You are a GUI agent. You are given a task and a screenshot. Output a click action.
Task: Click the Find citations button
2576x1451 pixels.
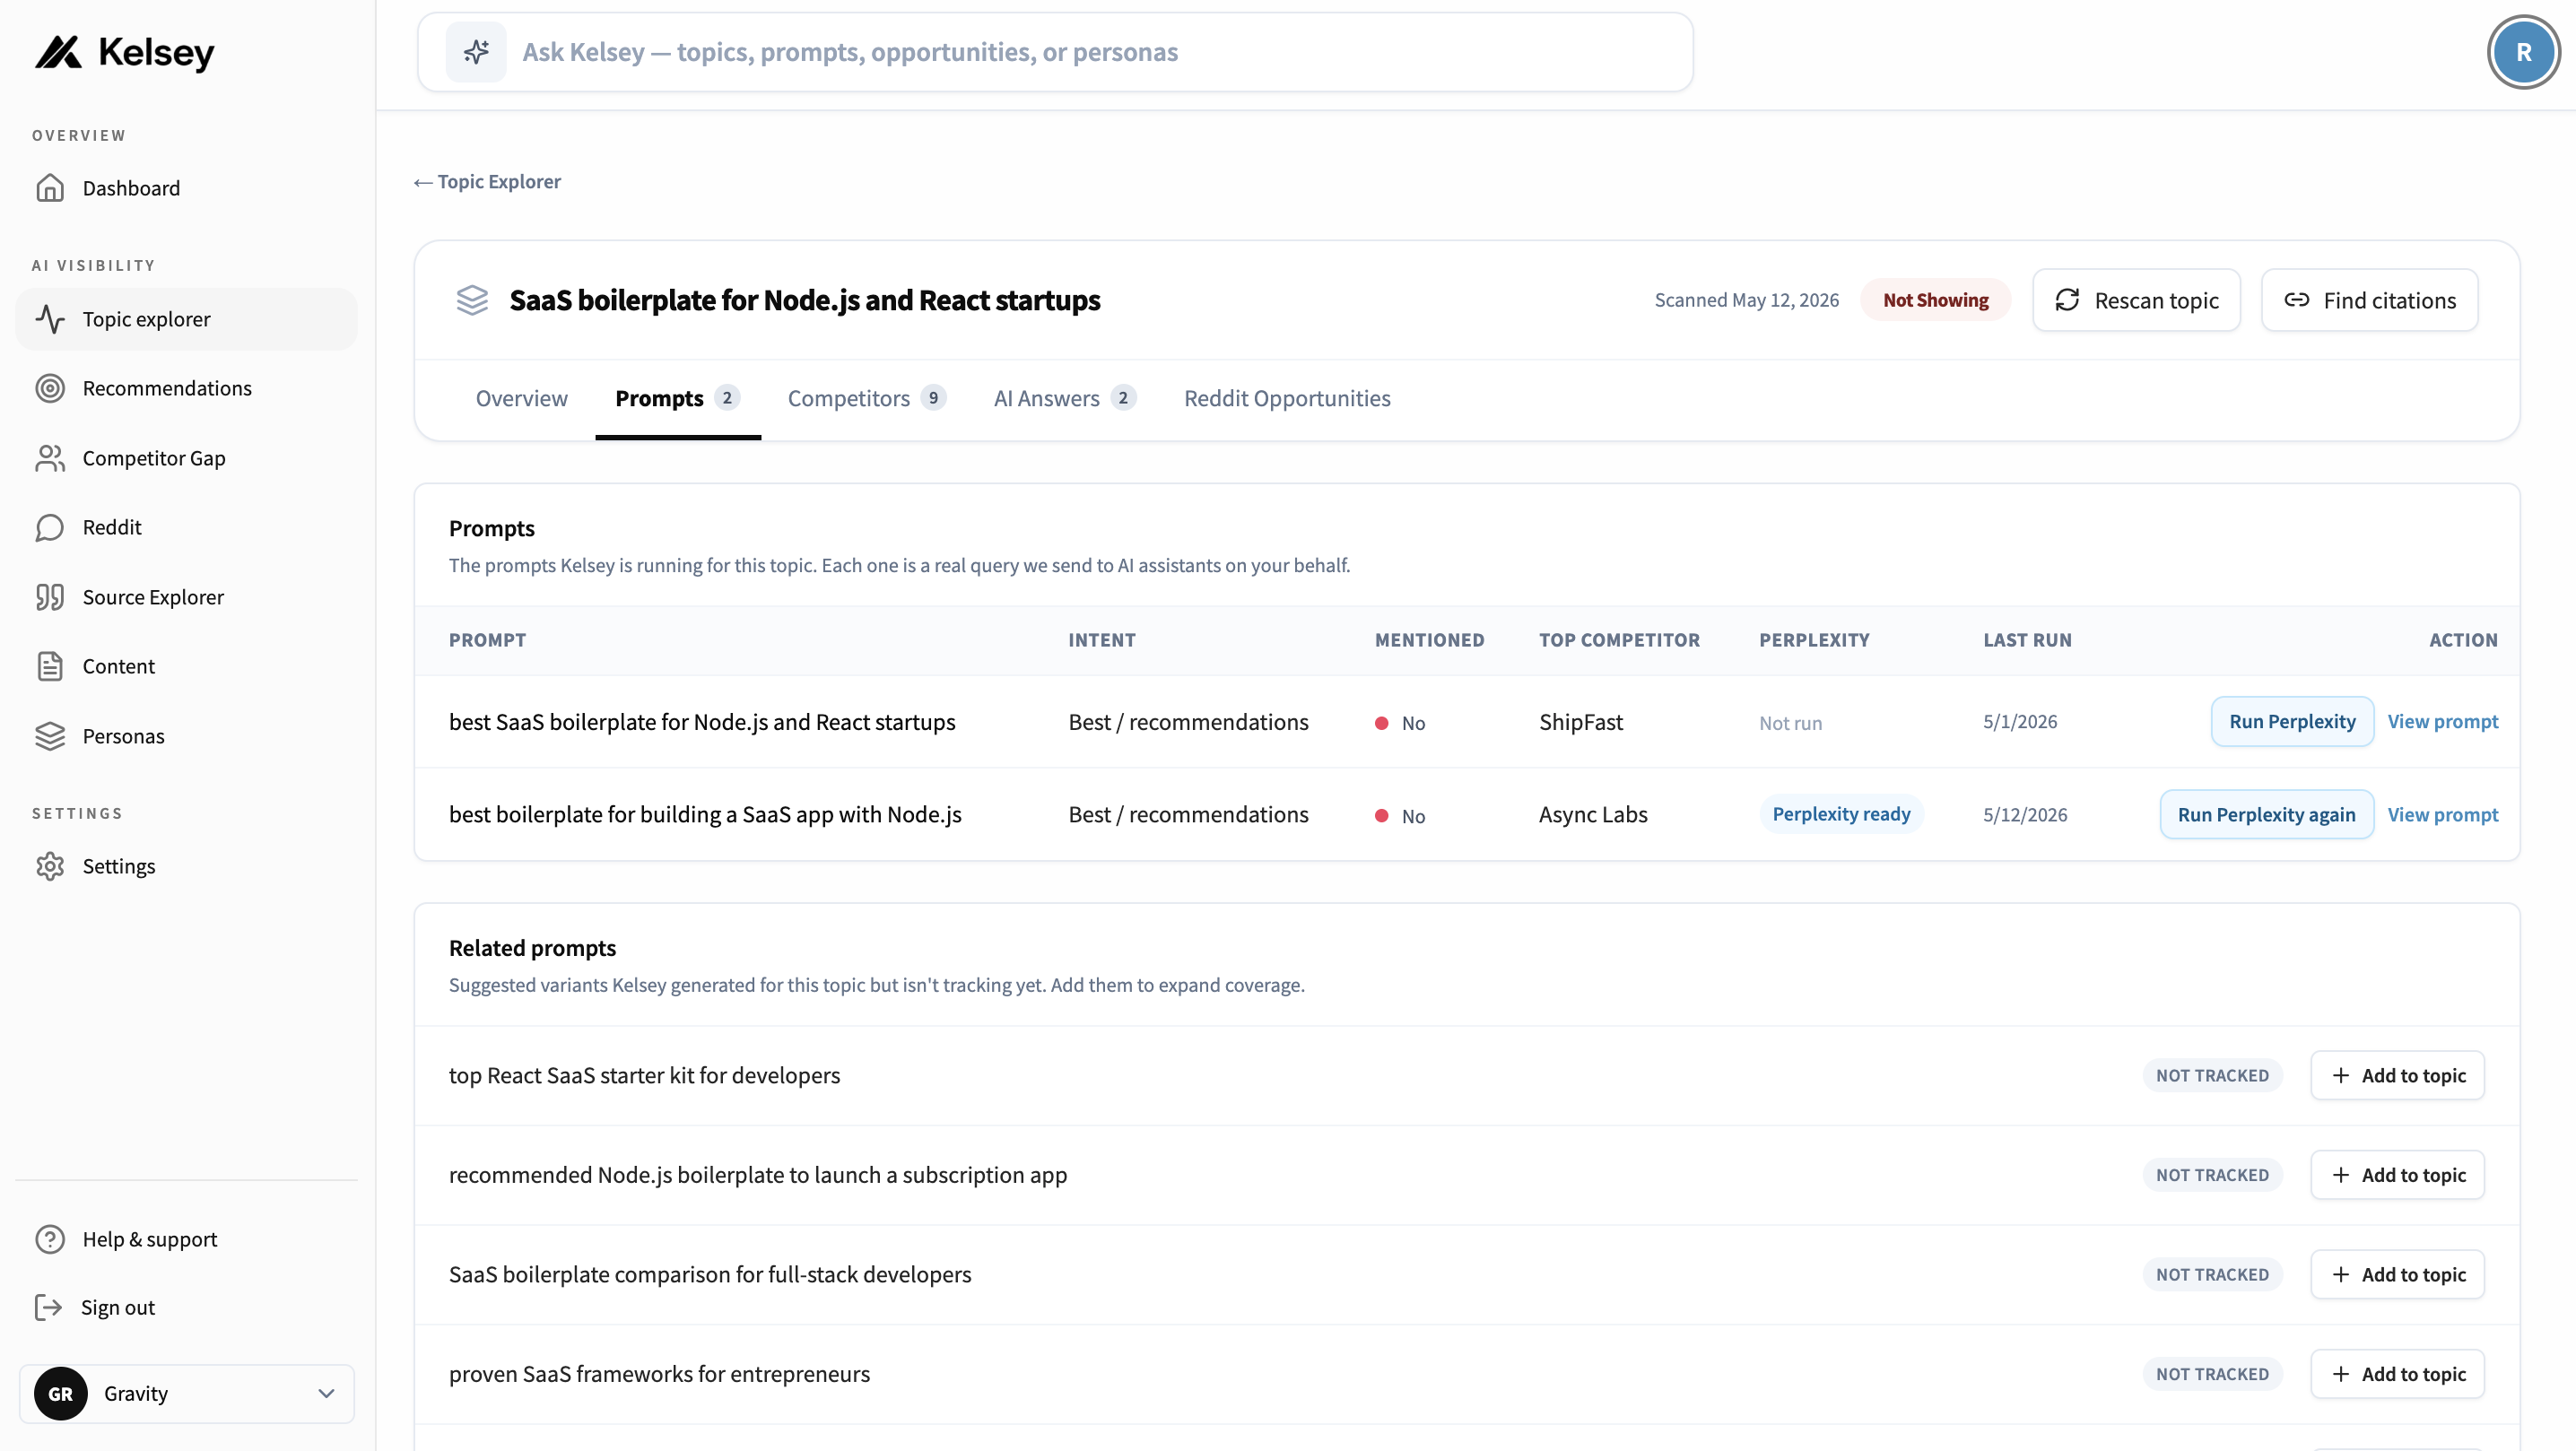[2369, 300]
